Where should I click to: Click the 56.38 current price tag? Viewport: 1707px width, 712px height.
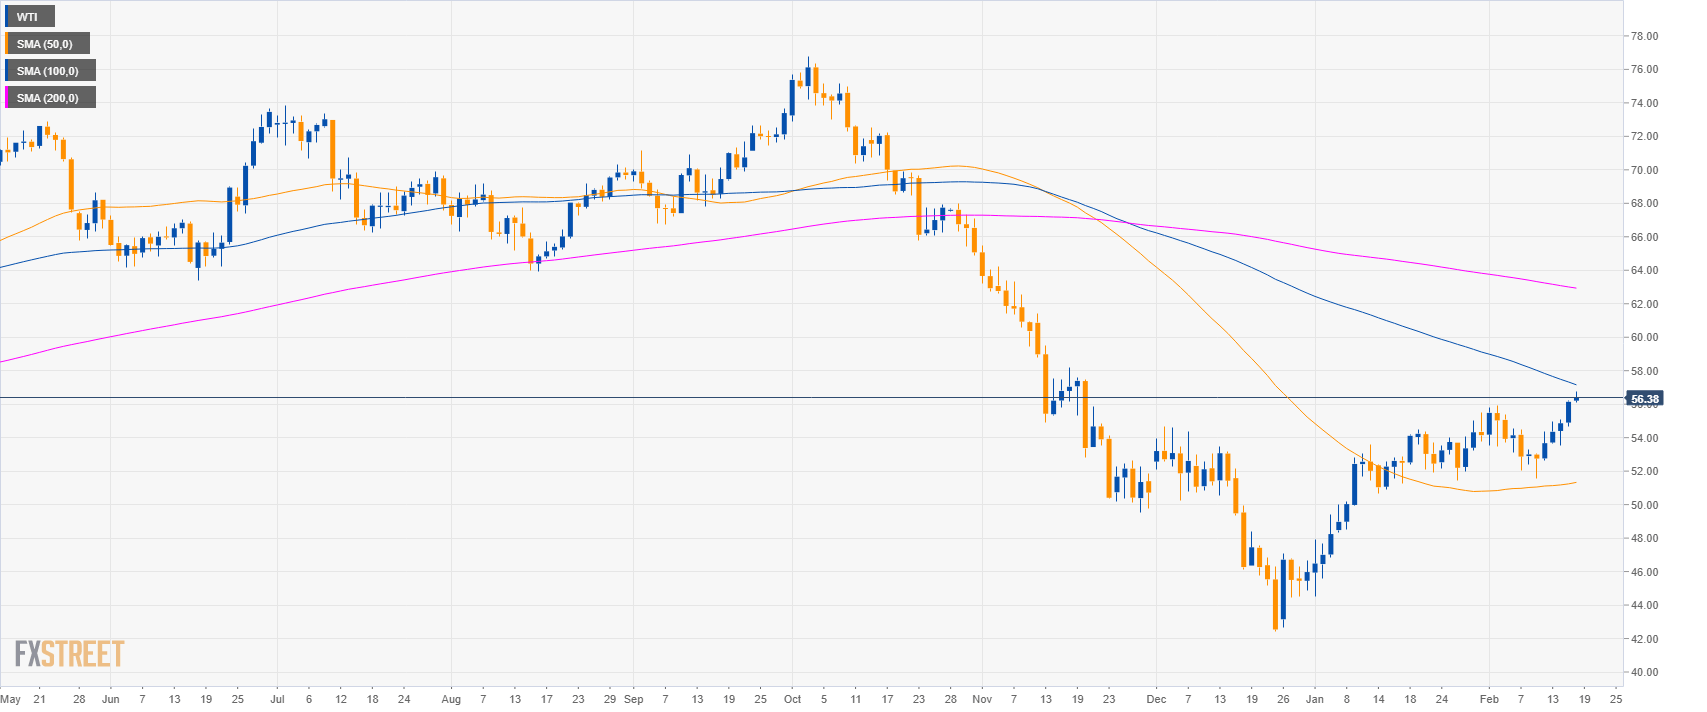point(1644,399)
